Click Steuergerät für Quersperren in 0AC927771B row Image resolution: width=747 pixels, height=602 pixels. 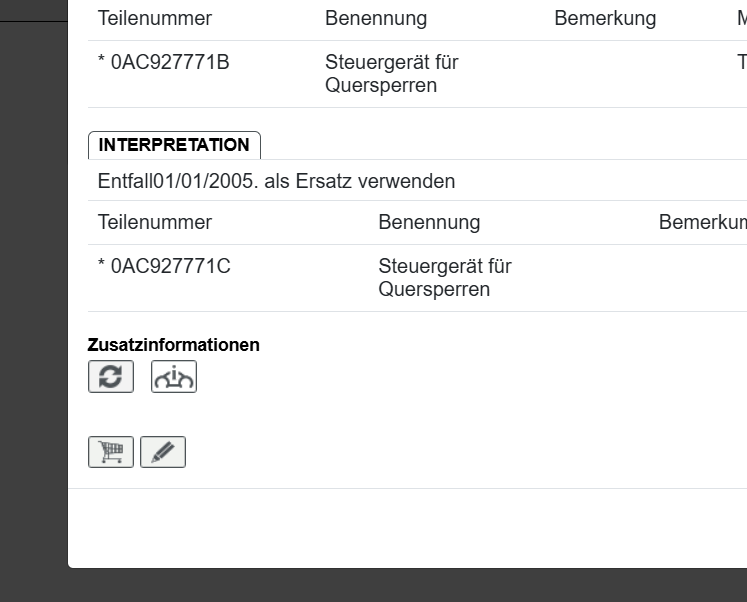(392, 74)
